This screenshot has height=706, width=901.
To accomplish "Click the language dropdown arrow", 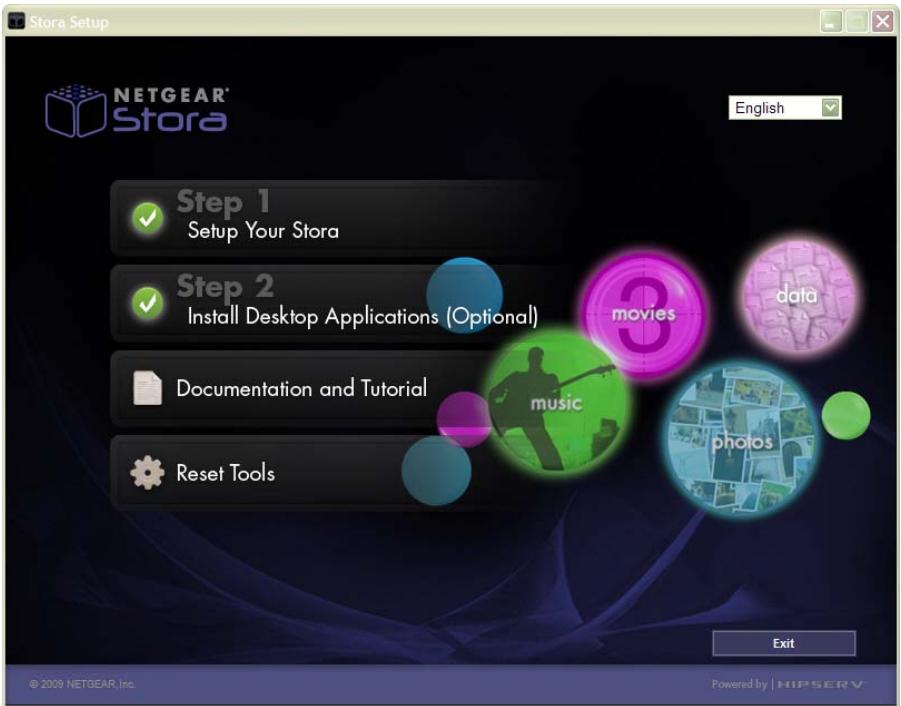I will [830, 107].
